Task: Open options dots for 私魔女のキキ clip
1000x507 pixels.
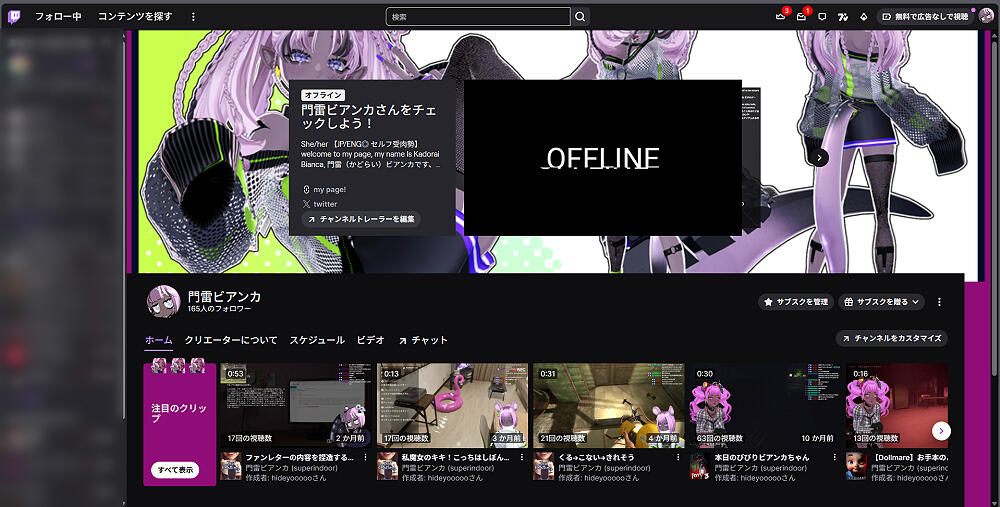Action: [522, 457]
